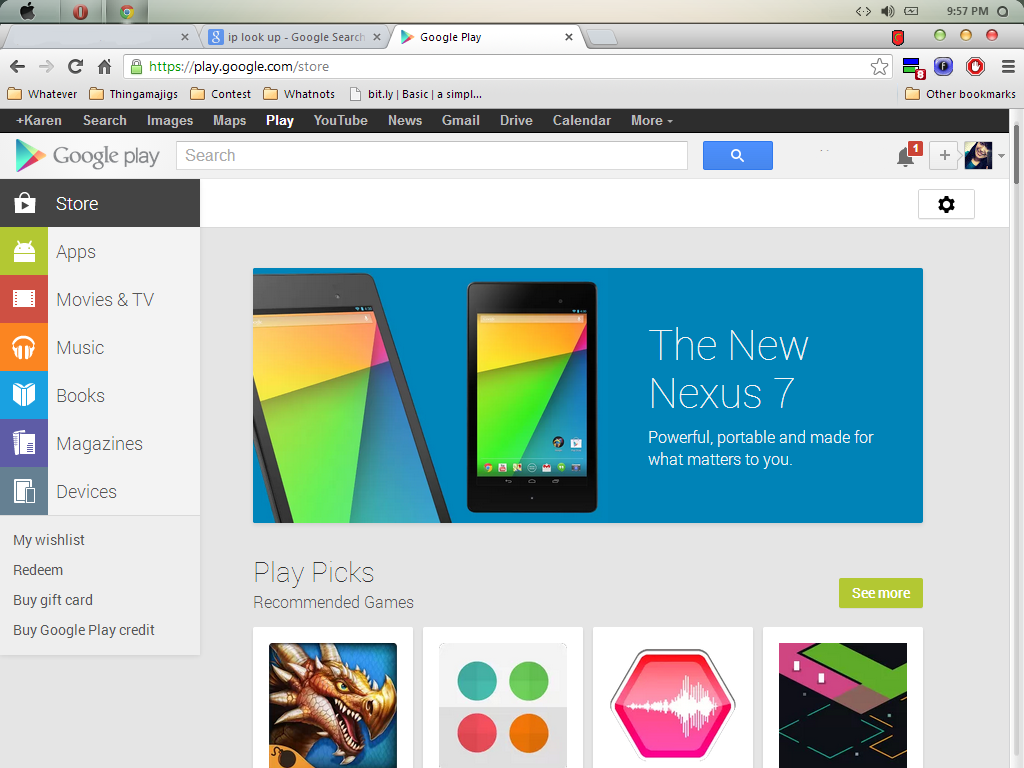The image size is (1024, 768).
Task: Click Buy Google Play credit link
Action: tap(84, 630)
